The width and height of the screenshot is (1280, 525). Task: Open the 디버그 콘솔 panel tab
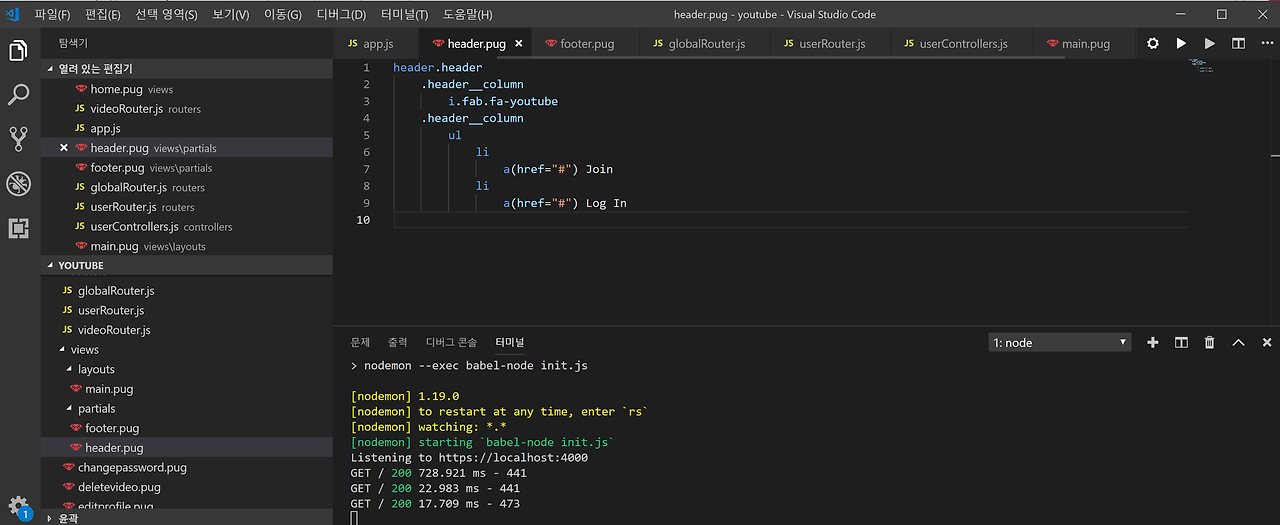[x=452, y=342]
